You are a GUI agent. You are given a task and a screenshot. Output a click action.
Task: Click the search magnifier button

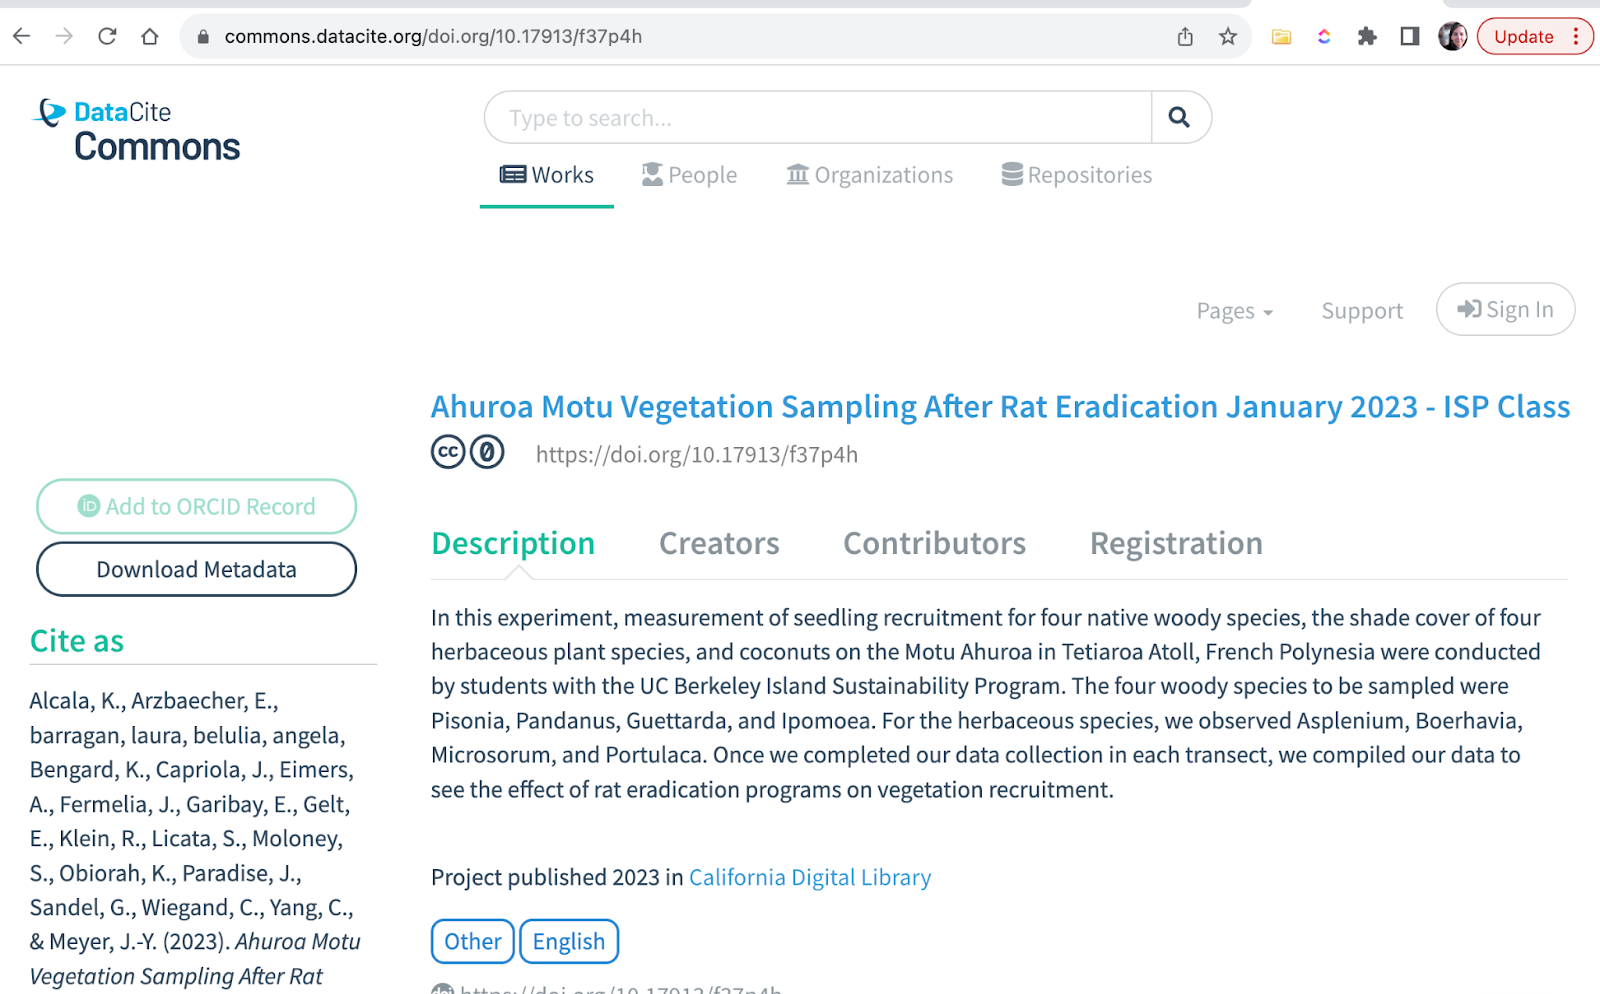click(1180, 118)
